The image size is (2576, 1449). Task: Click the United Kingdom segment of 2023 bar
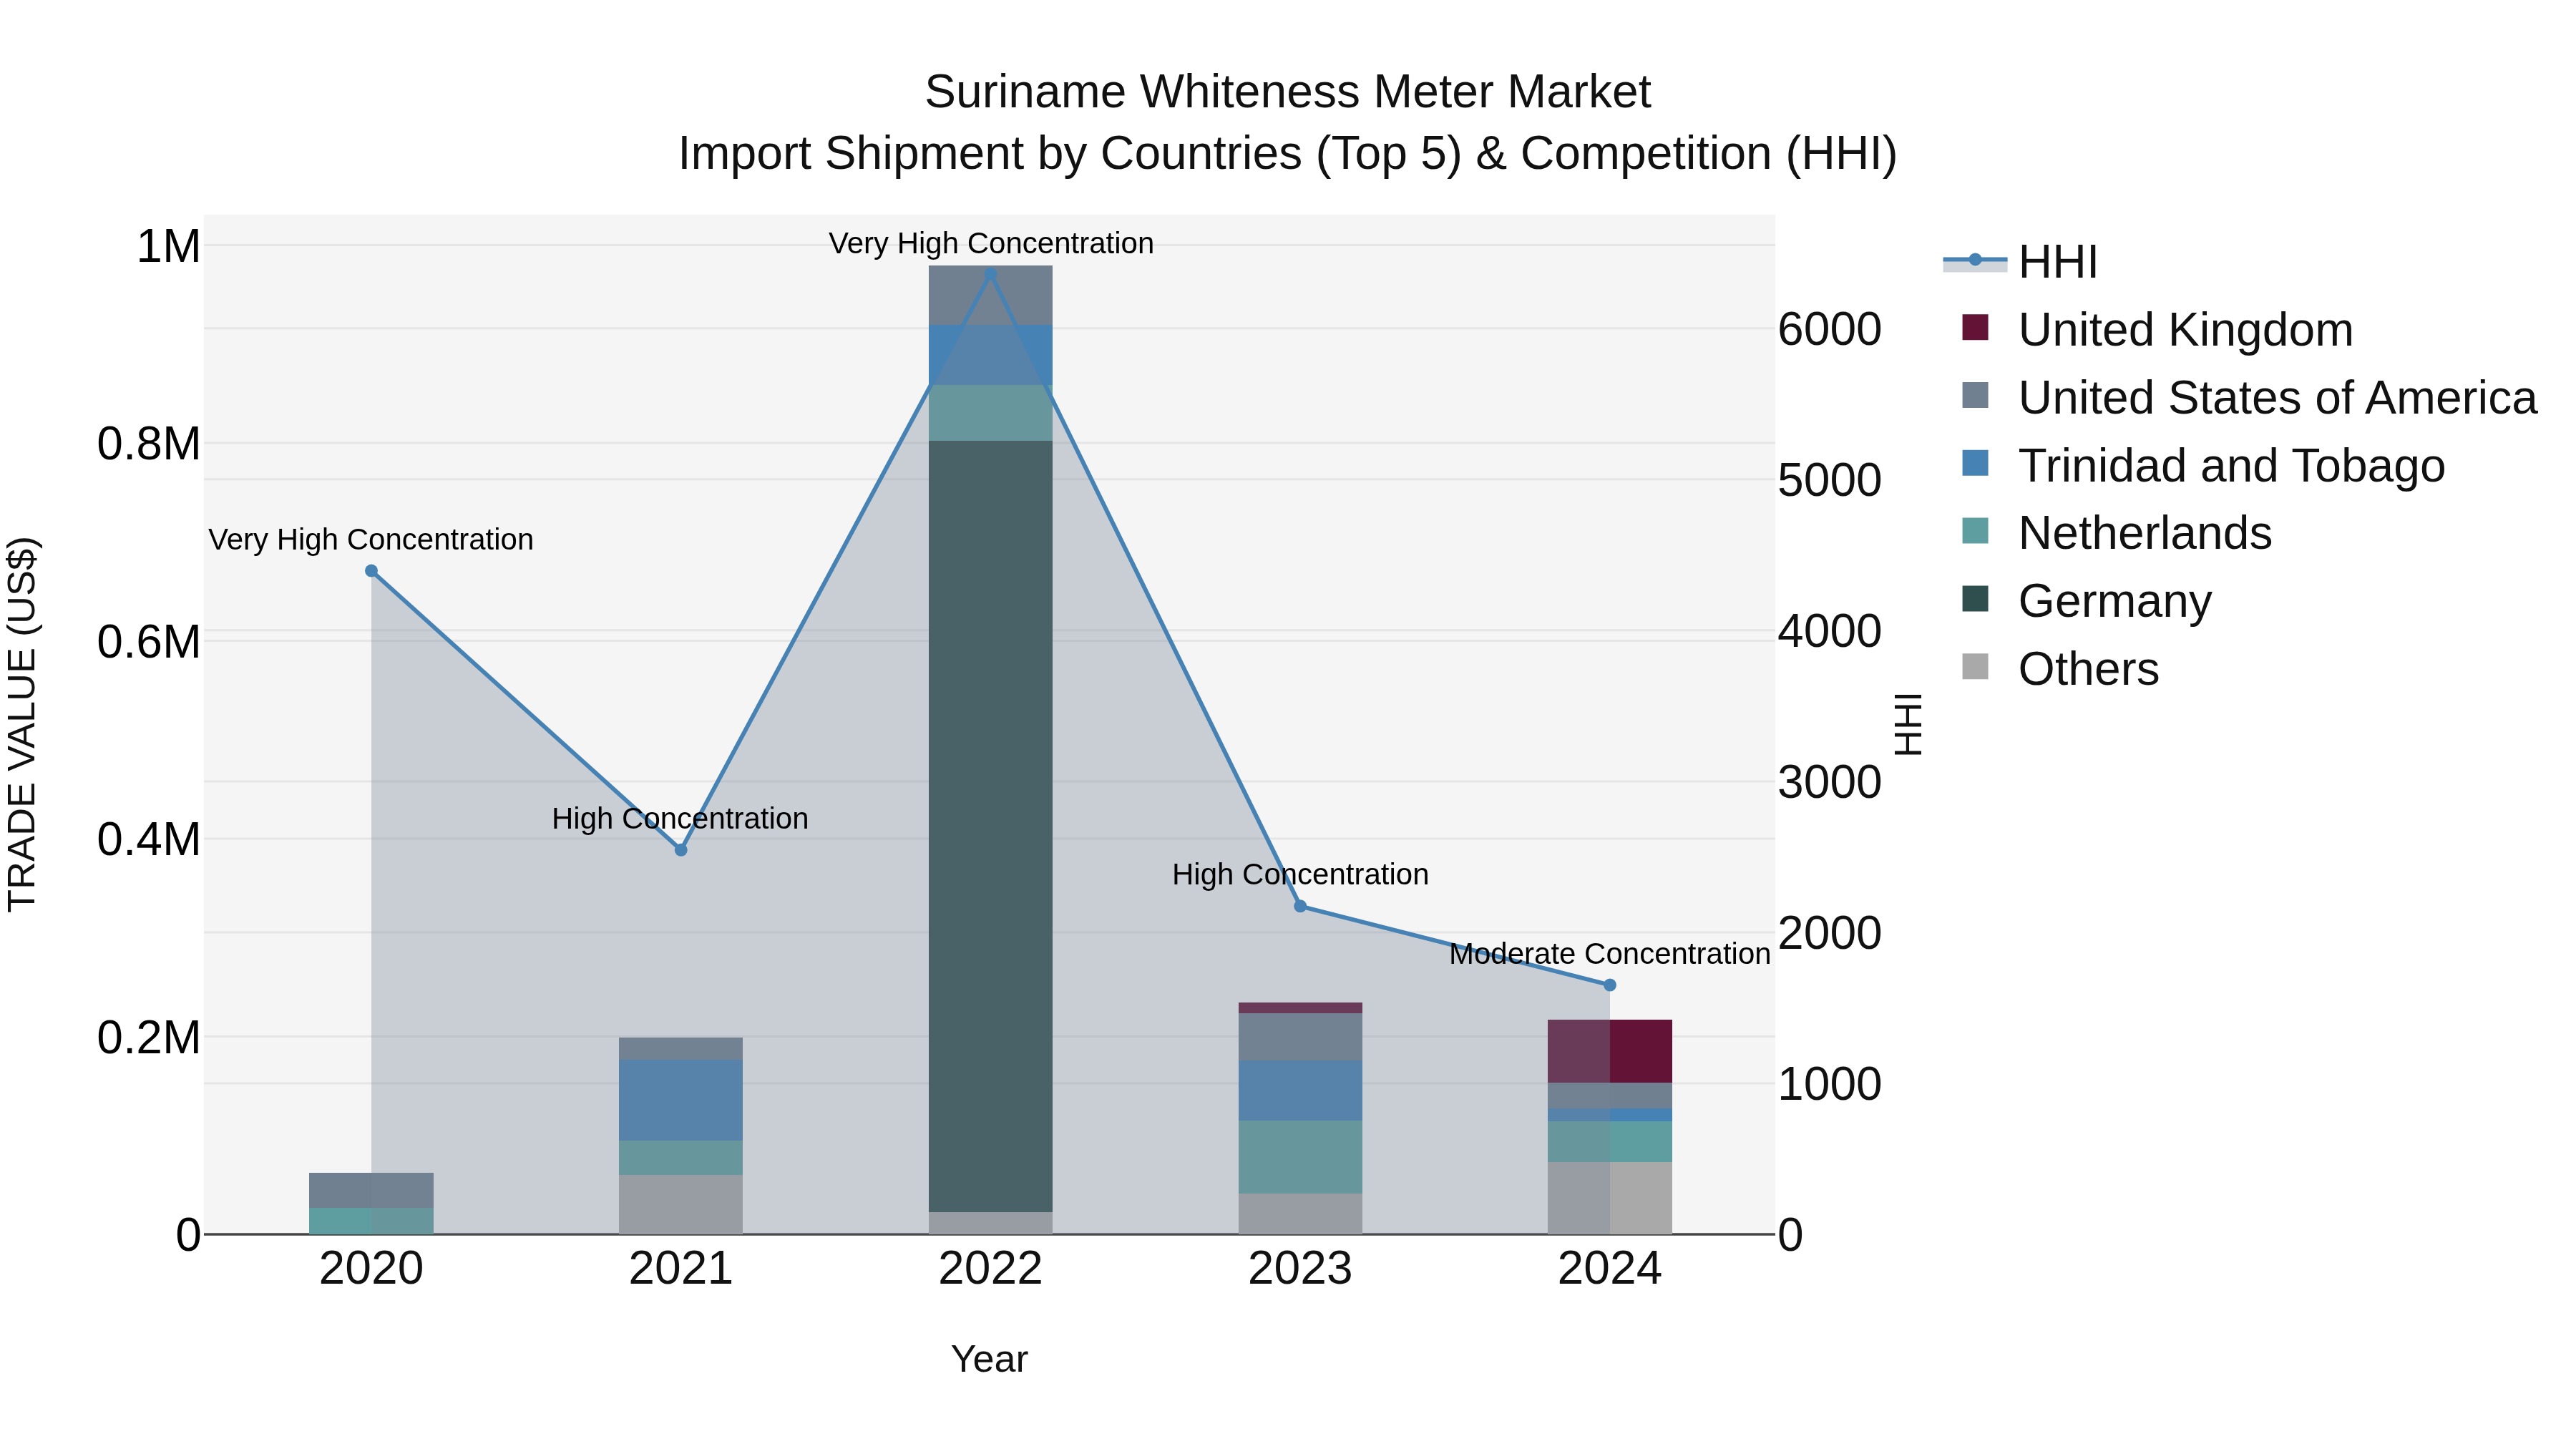point(1300,1008)
